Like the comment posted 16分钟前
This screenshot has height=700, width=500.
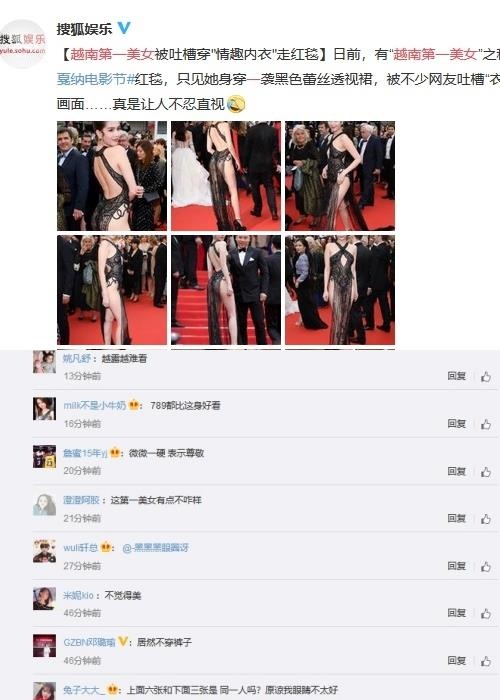pos(486,424)
